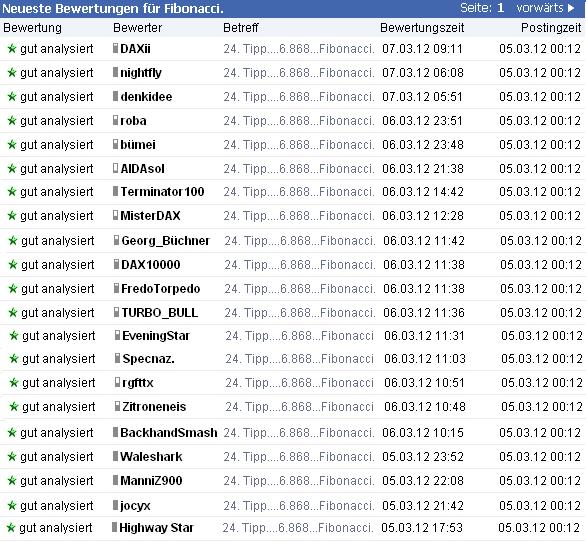Screen dimensions: 586x542
Task: Click 'gut analysiert' in denkidee row
Action: 57,96
